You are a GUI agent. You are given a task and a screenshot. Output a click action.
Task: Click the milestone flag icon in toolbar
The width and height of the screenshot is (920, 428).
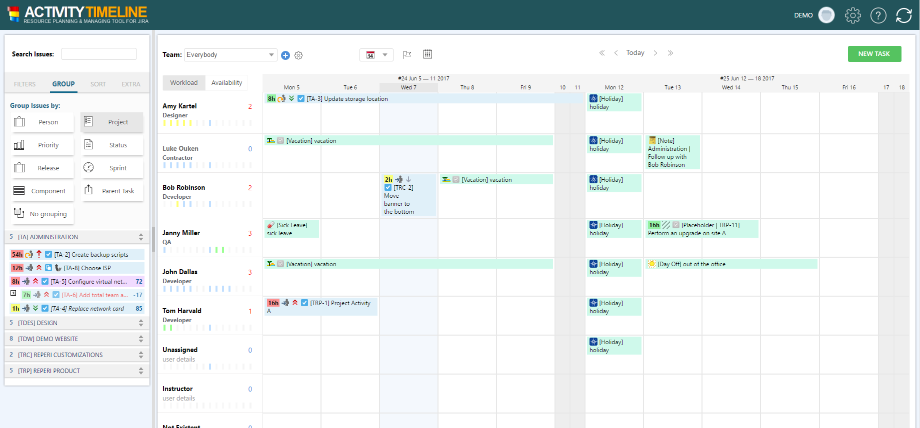pyautogui.click(x=406, y=54)
